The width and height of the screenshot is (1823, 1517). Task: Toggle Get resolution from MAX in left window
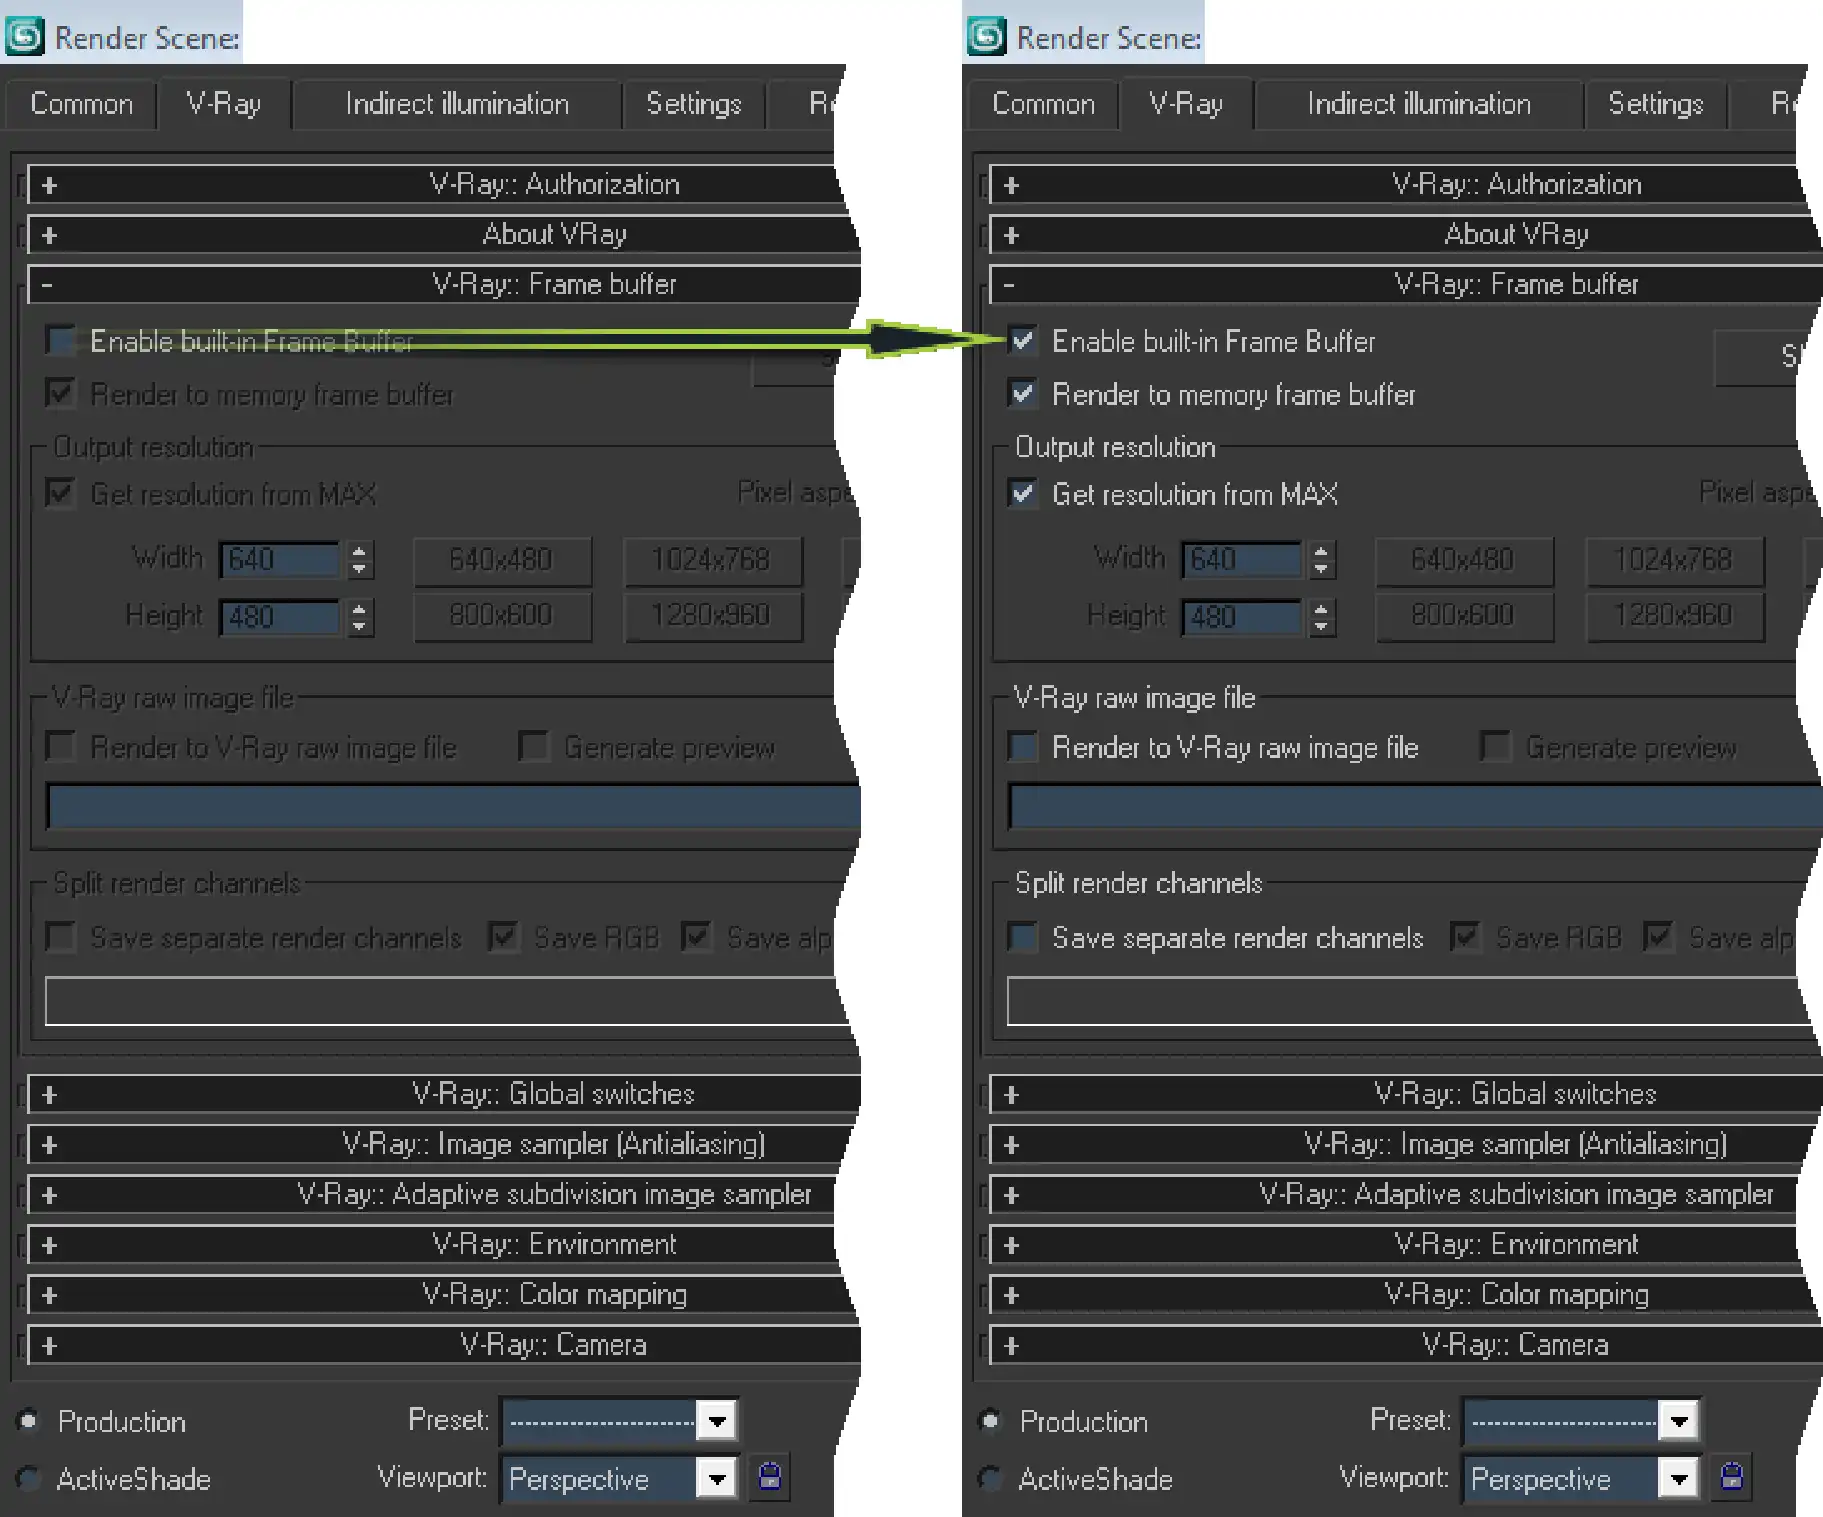[61, 493]
